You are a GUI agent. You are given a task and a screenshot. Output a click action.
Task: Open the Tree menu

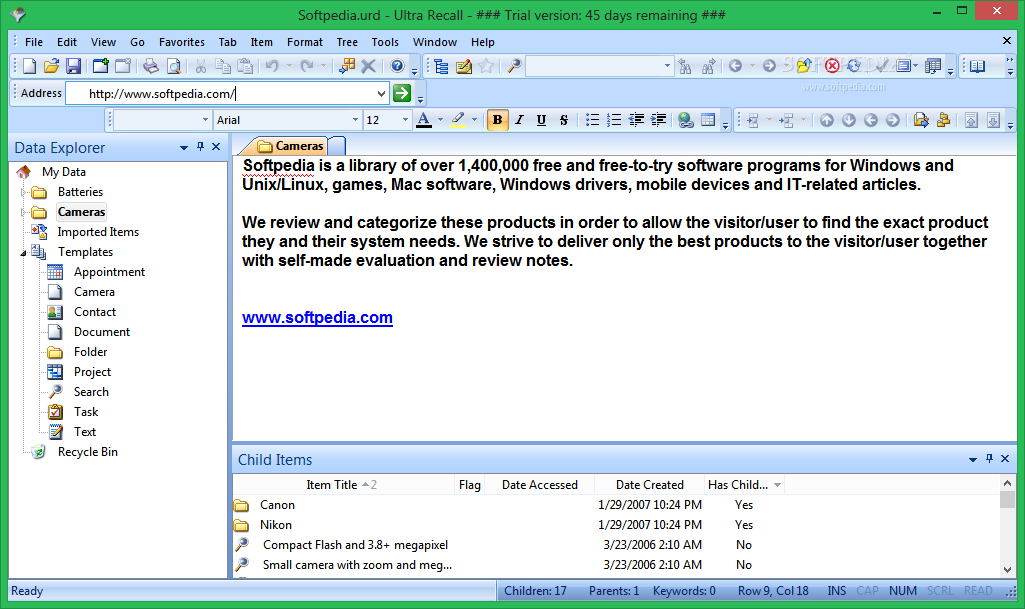point(347,42)
